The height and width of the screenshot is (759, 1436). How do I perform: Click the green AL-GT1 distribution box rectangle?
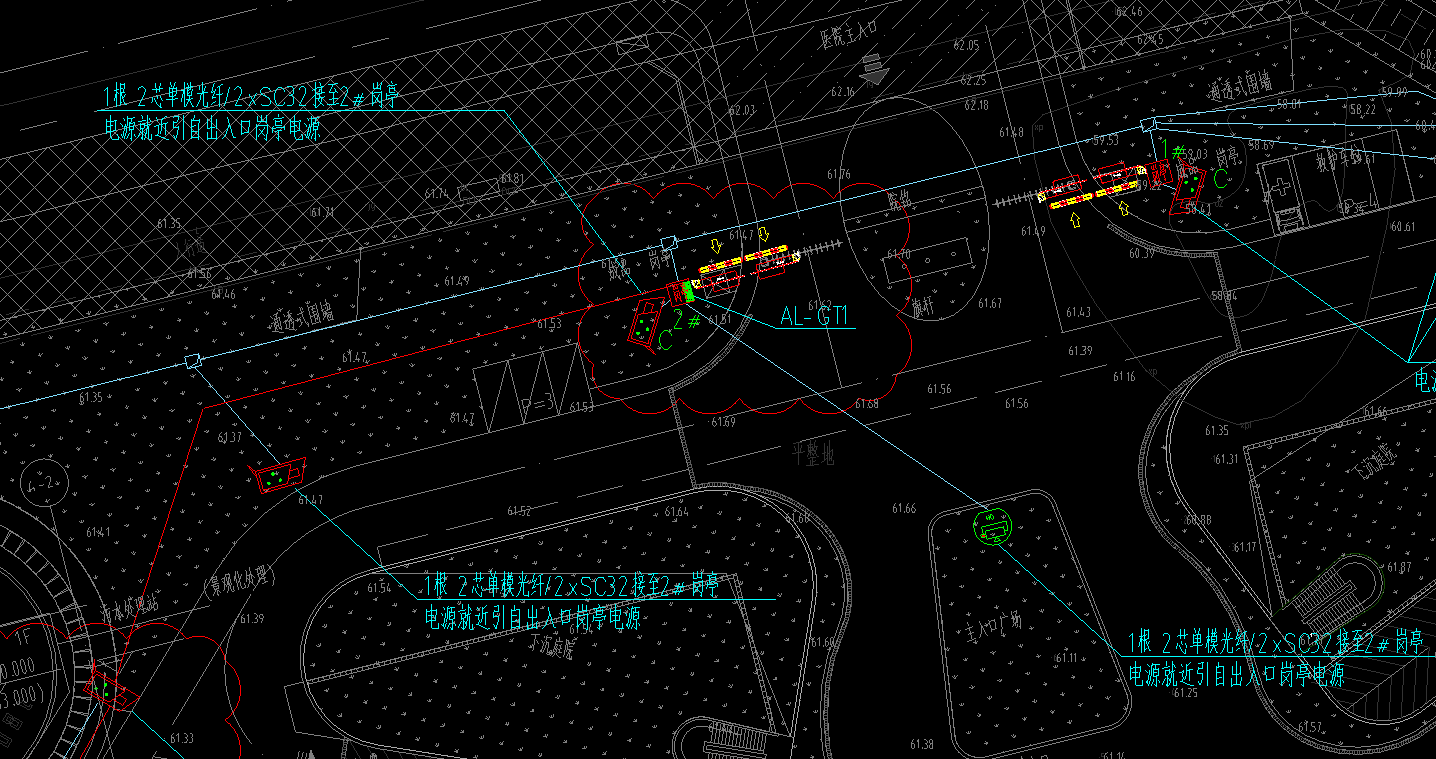[x=688, y=292]
